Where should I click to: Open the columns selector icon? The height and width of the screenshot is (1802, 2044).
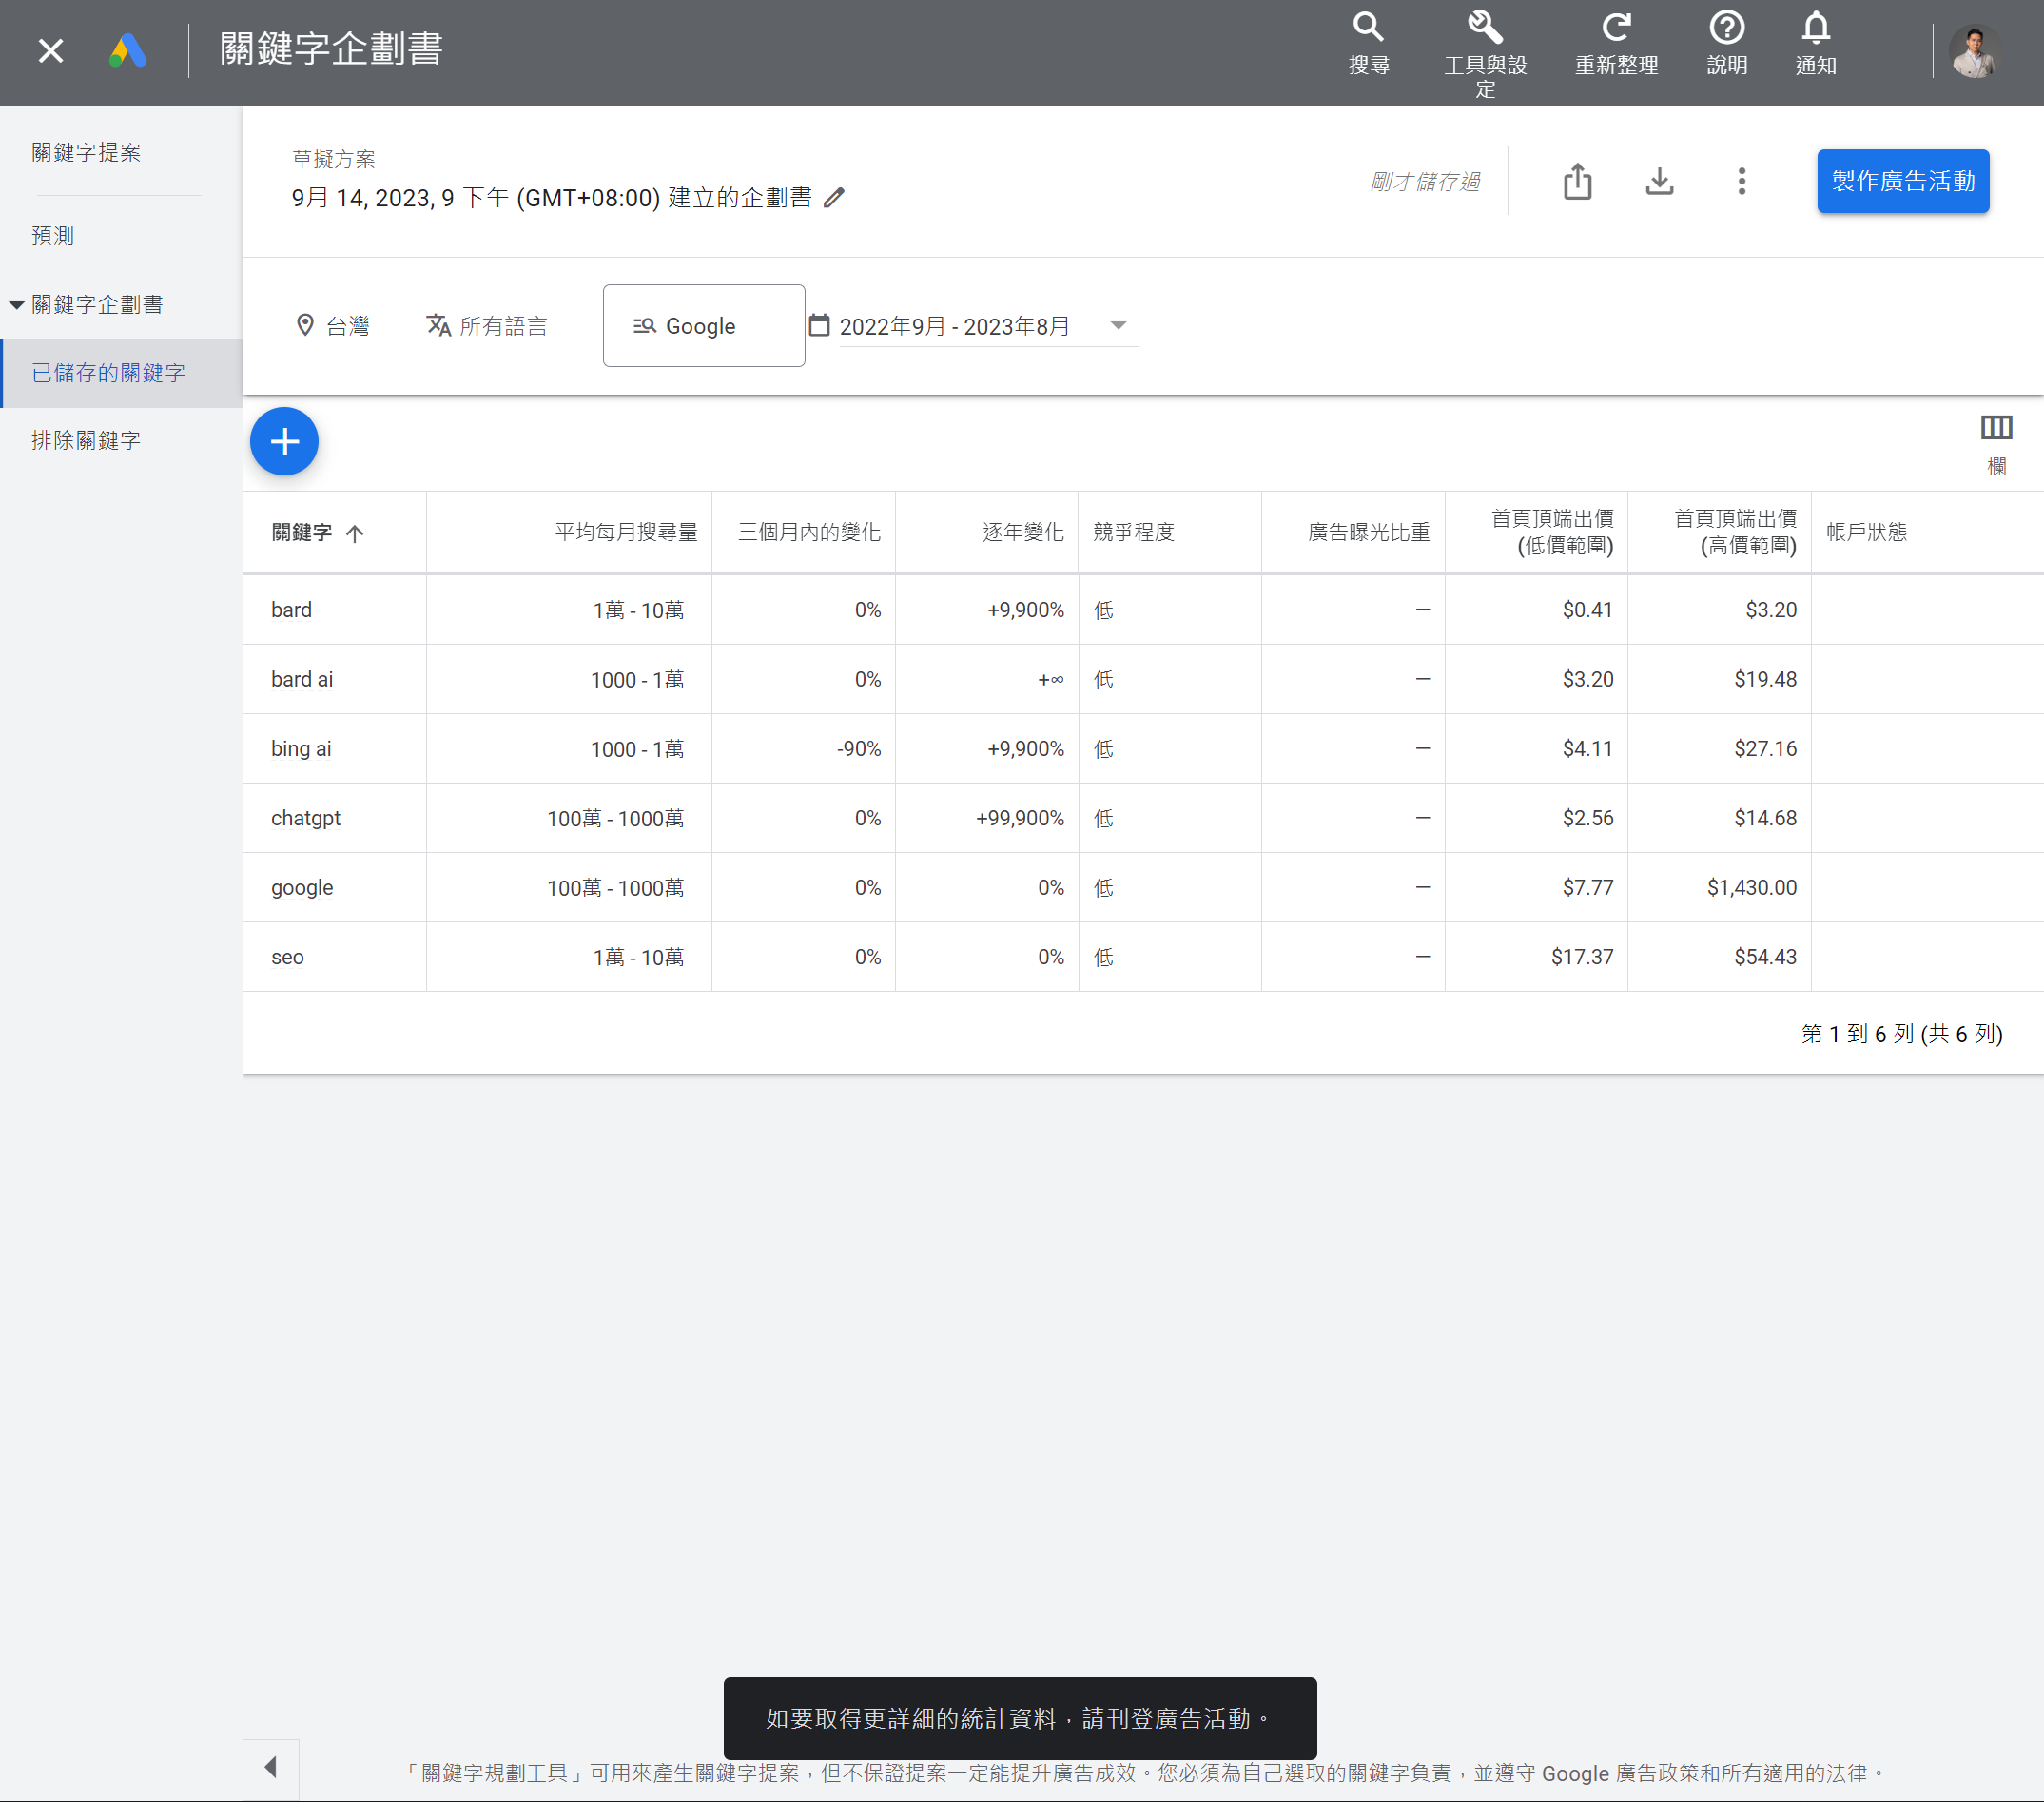coord(1996,429)
